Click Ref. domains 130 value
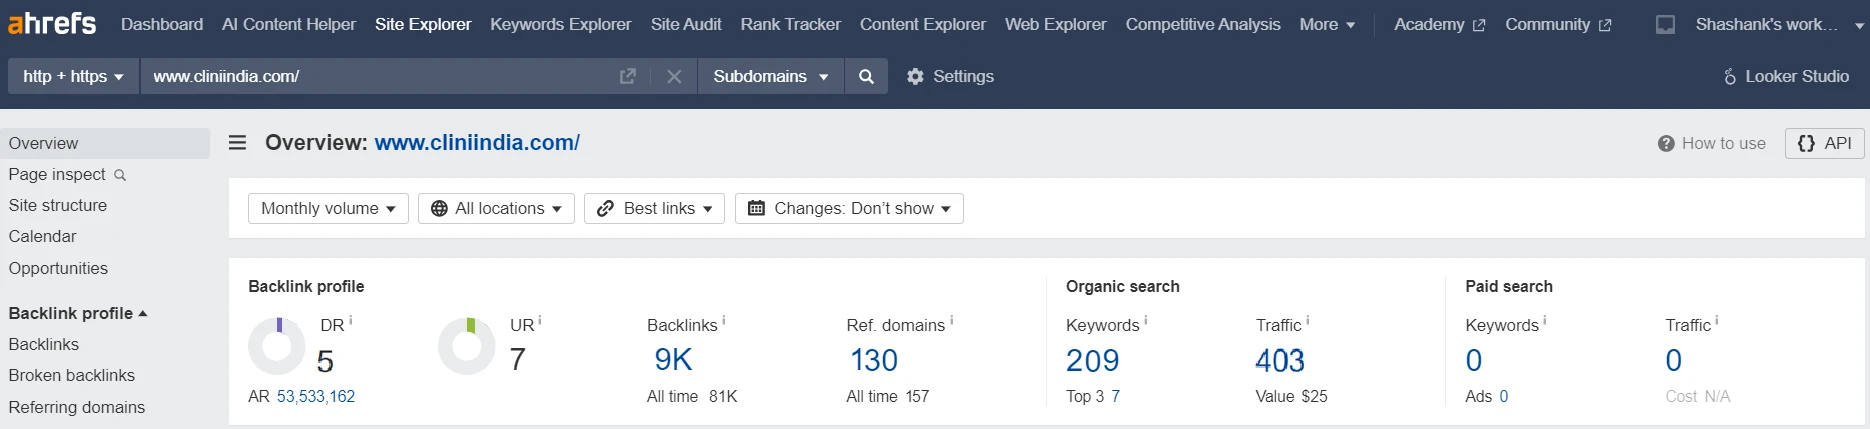This screenshot has height=429, width=1870. [x=874, y=360]
